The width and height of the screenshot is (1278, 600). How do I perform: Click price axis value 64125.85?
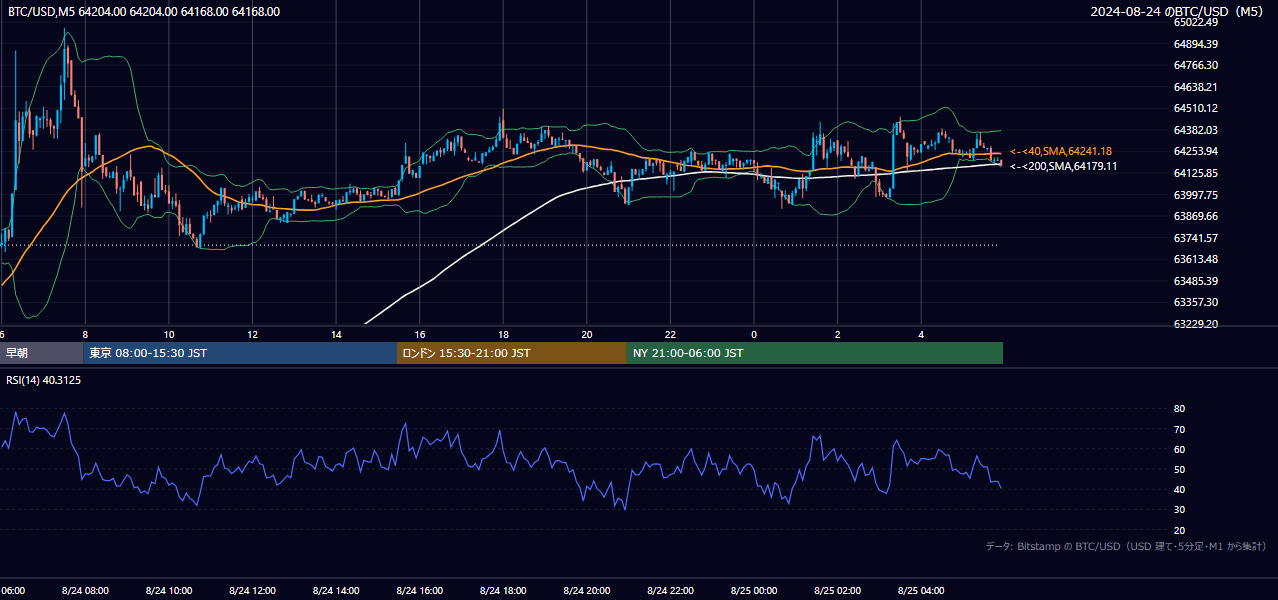click(x=1196, y=173)
